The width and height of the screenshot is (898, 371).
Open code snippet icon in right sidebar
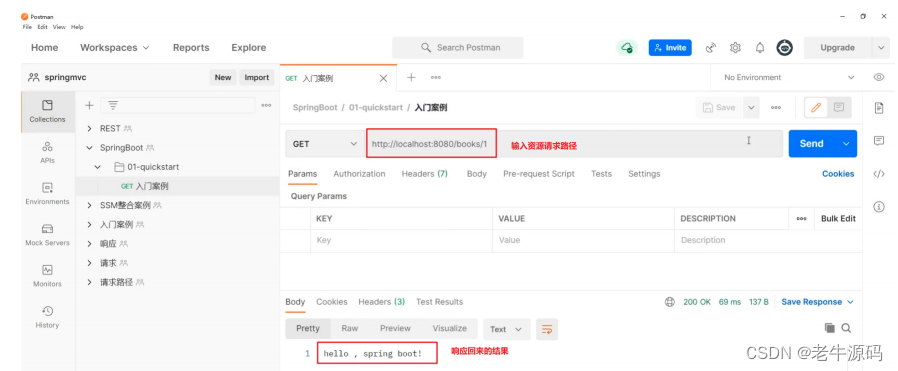pos(879,174)
